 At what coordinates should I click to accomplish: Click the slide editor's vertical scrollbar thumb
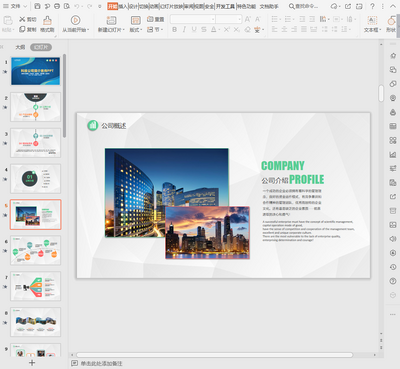(x=381, y=93)
